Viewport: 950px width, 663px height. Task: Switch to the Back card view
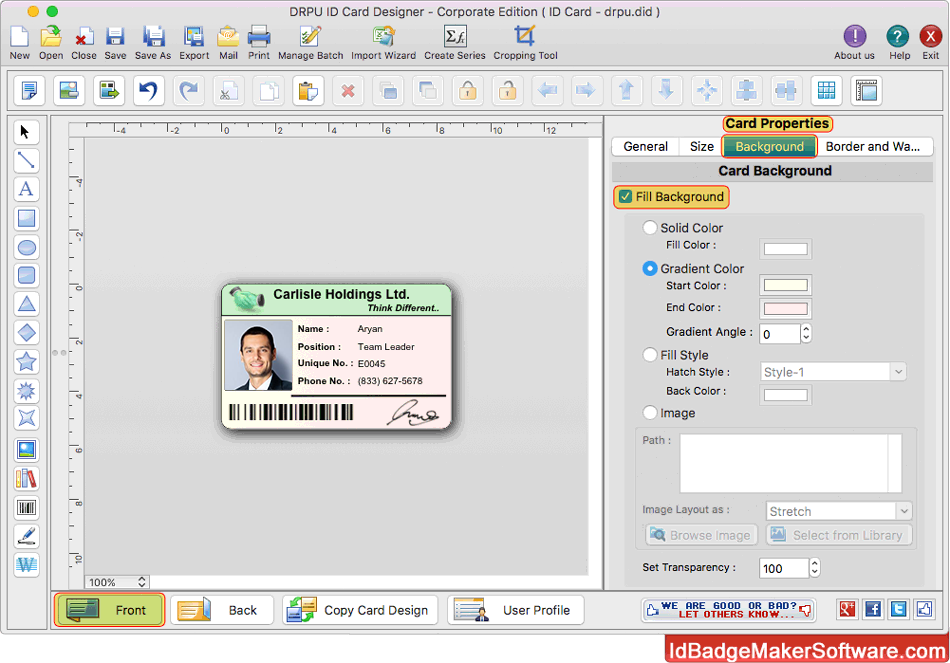tap(222, 609)
